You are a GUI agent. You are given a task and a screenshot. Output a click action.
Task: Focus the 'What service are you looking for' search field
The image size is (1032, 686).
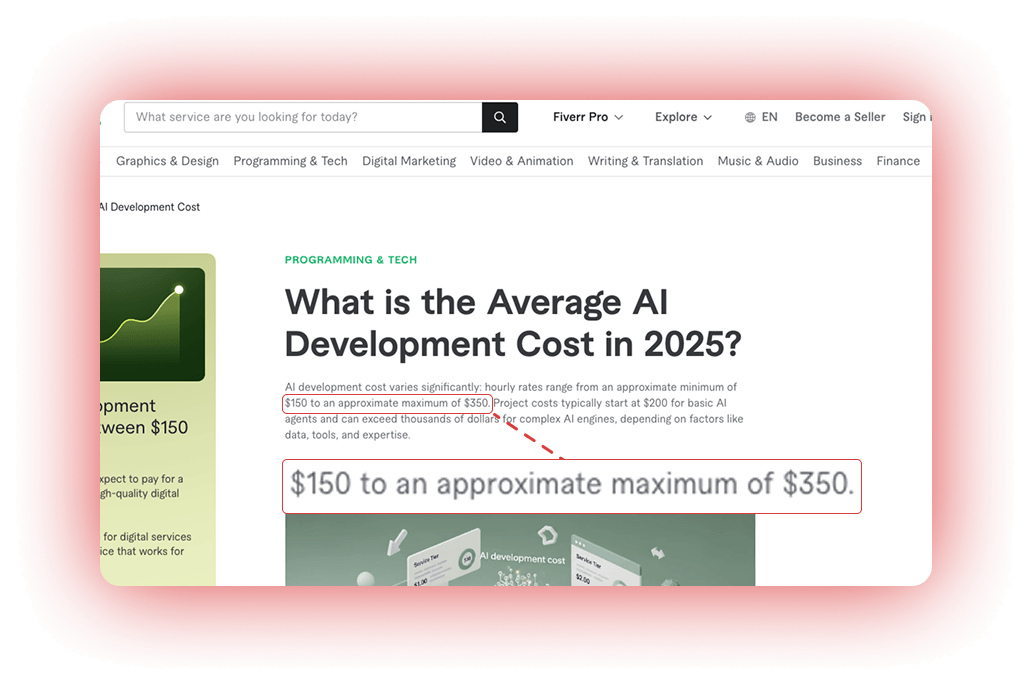pos(303,117)
